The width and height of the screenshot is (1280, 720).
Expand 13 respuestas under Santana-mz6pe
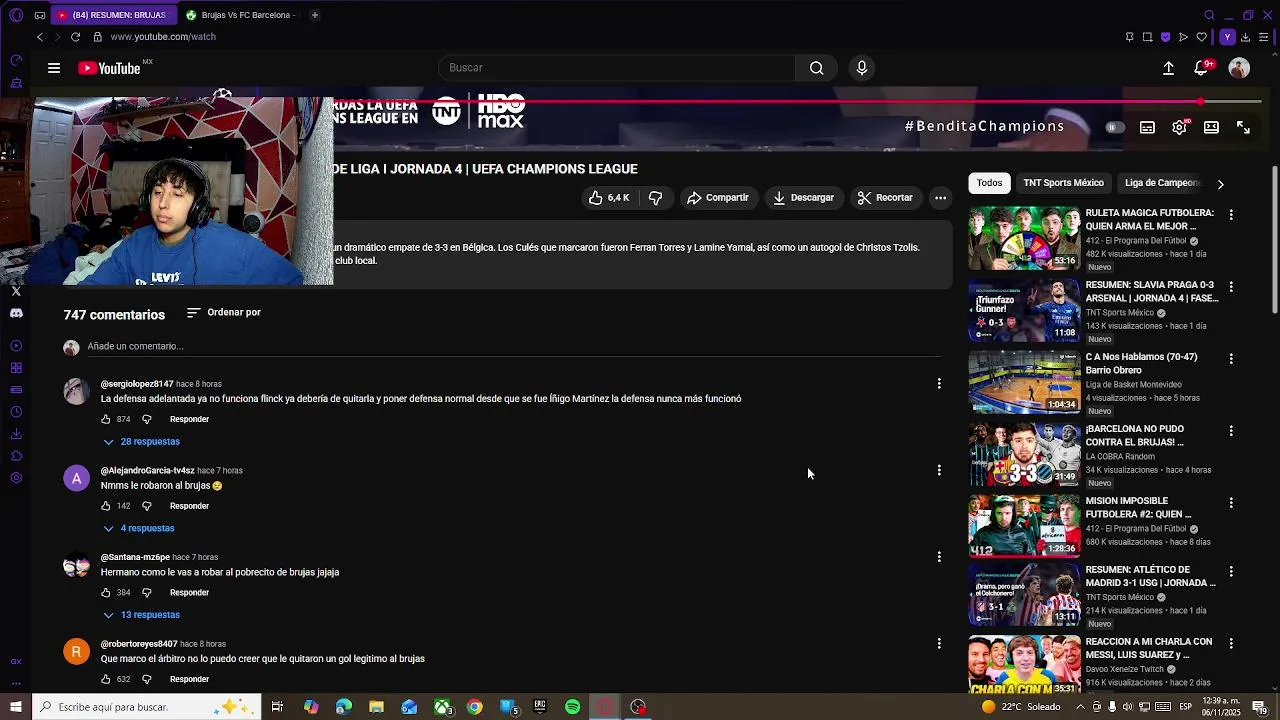click(x=141, y=615)
